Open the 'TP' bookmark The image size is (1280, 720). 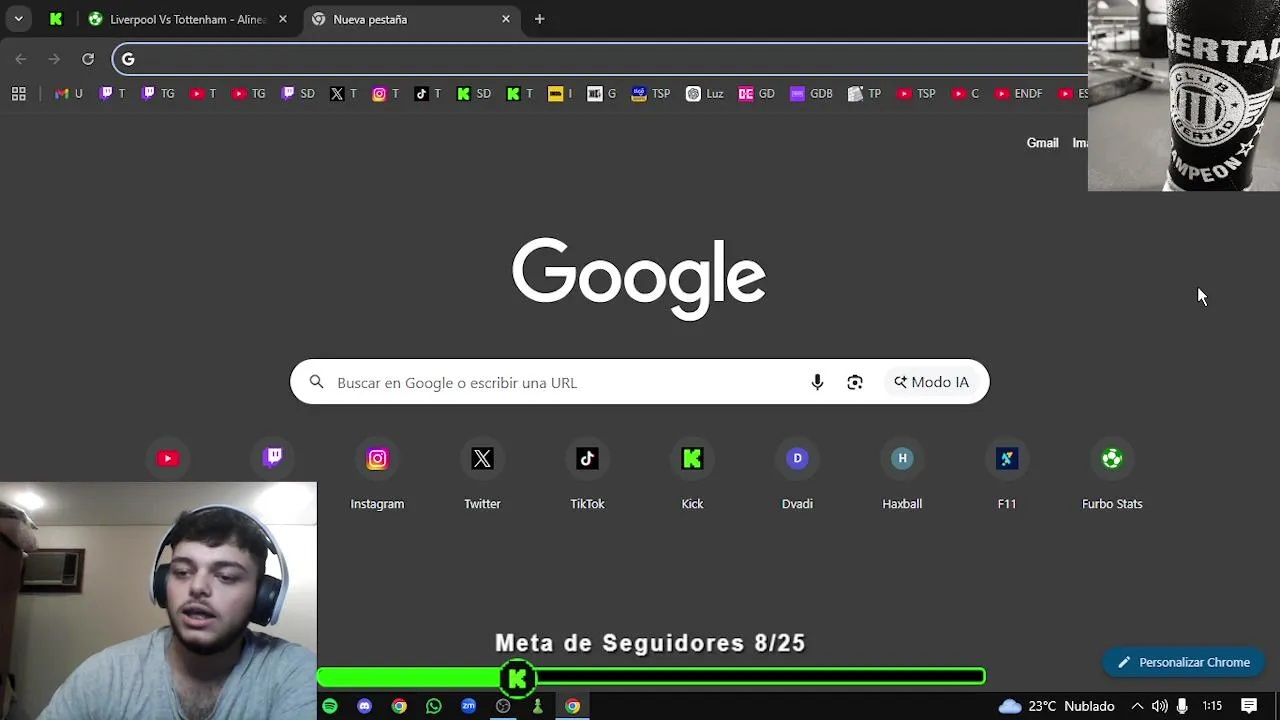click(x=865, y=93)
